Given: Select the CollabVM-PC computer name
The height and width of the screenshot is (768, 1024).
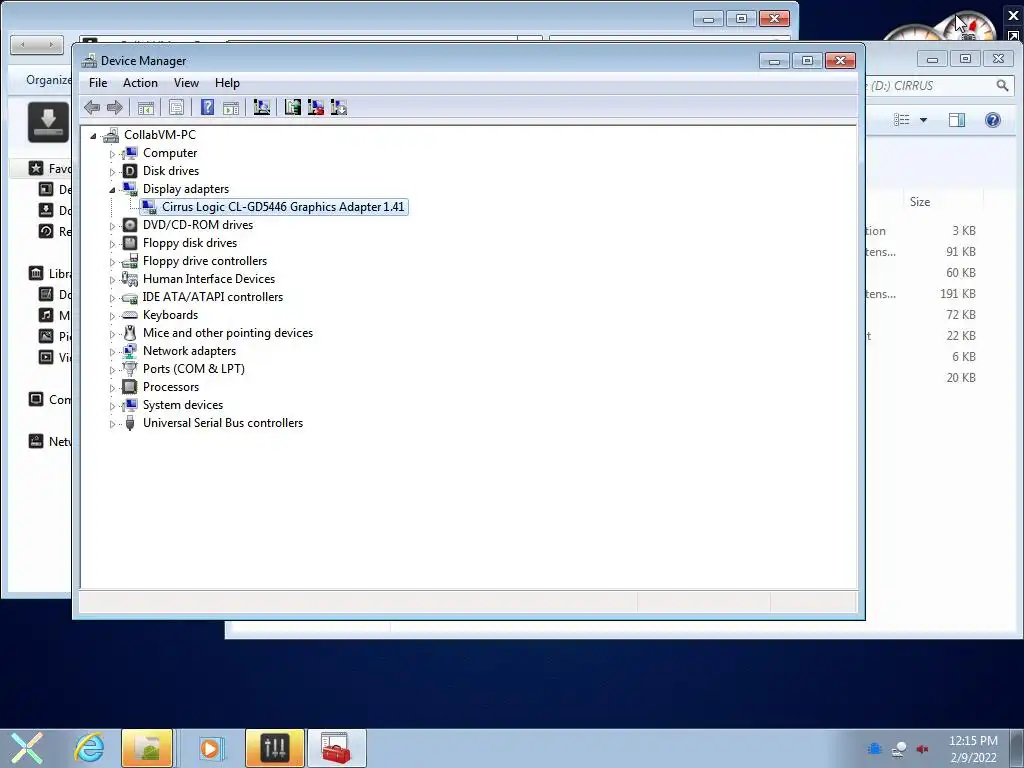Looking at the screenshot, I should [x=160, y=135].
